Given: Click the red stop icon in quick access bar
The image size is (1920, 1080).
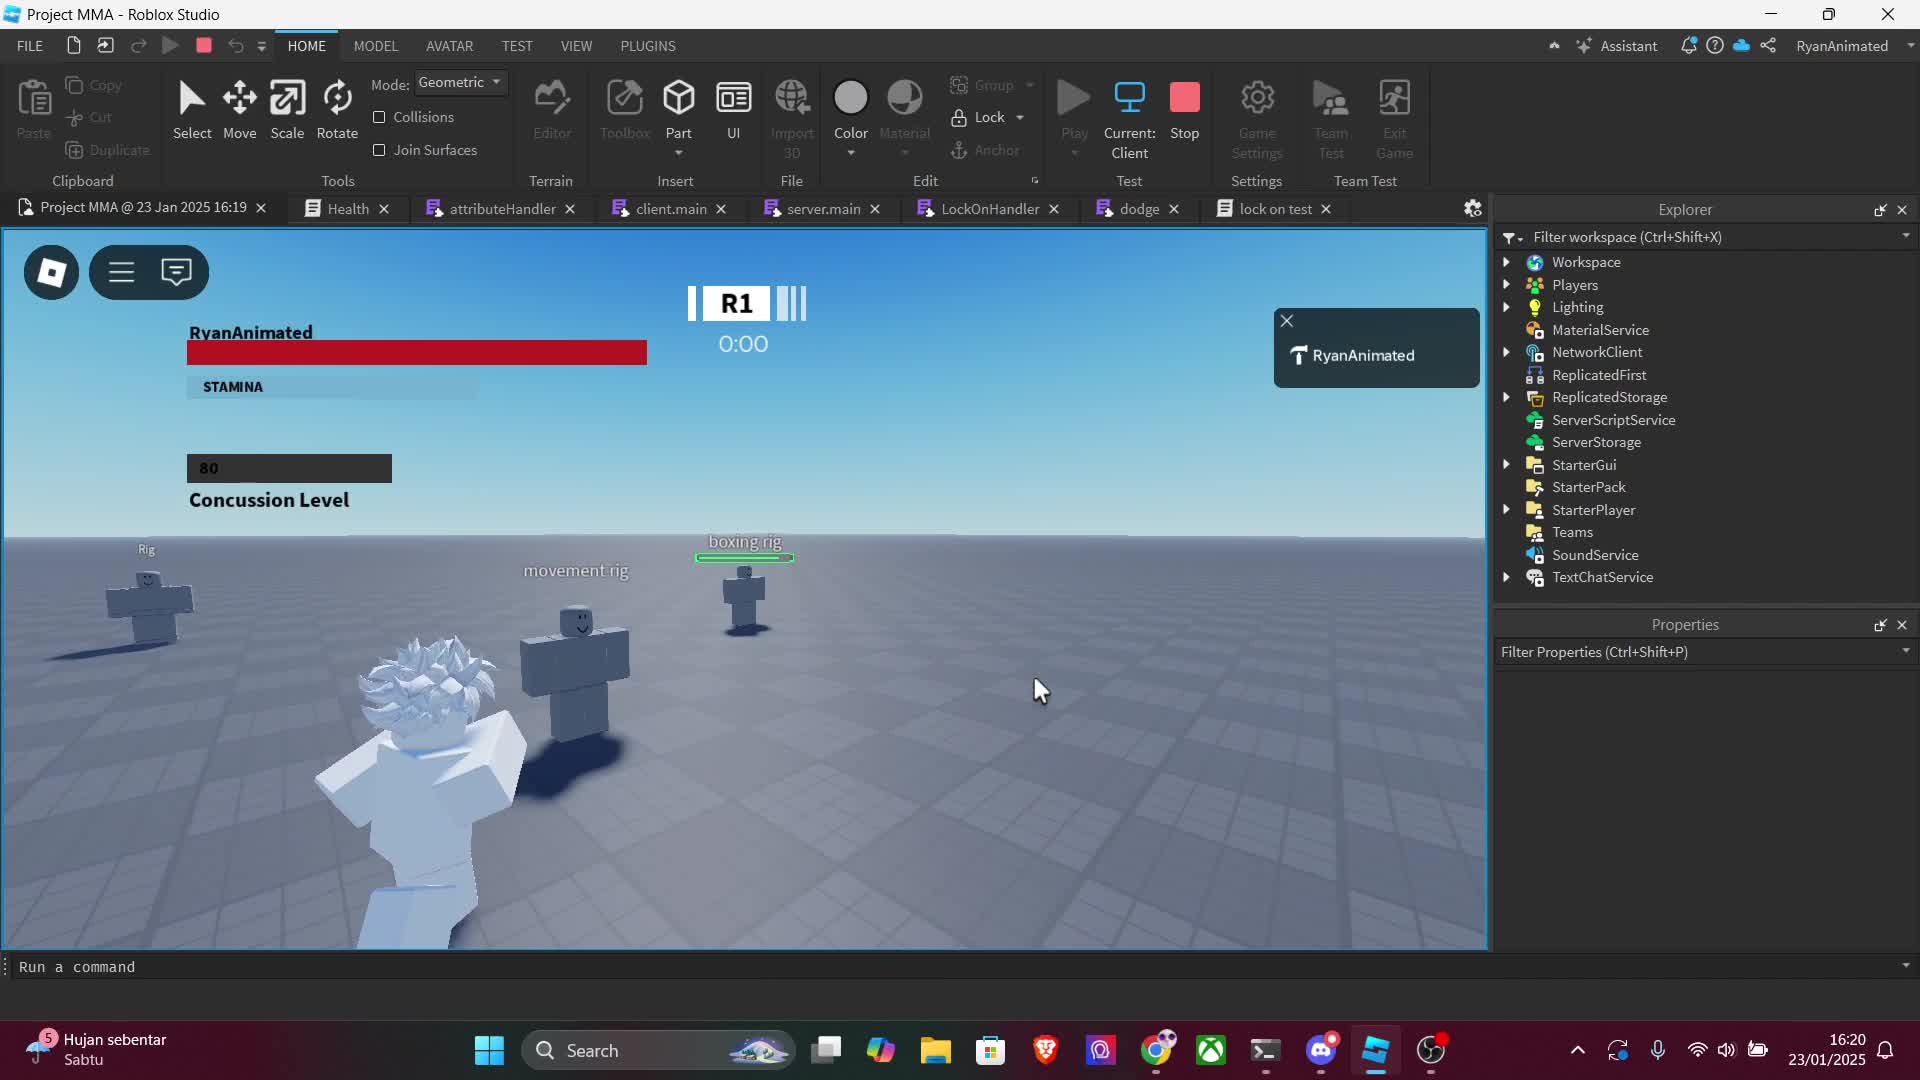Looking at the screenshot, I should coord(204,45).
